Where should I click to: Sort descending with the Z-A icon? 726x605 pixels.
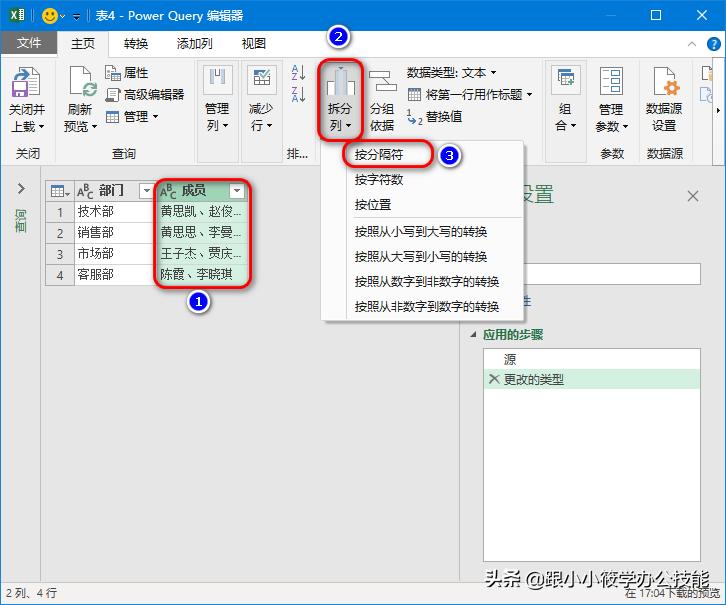pos(298,94)
